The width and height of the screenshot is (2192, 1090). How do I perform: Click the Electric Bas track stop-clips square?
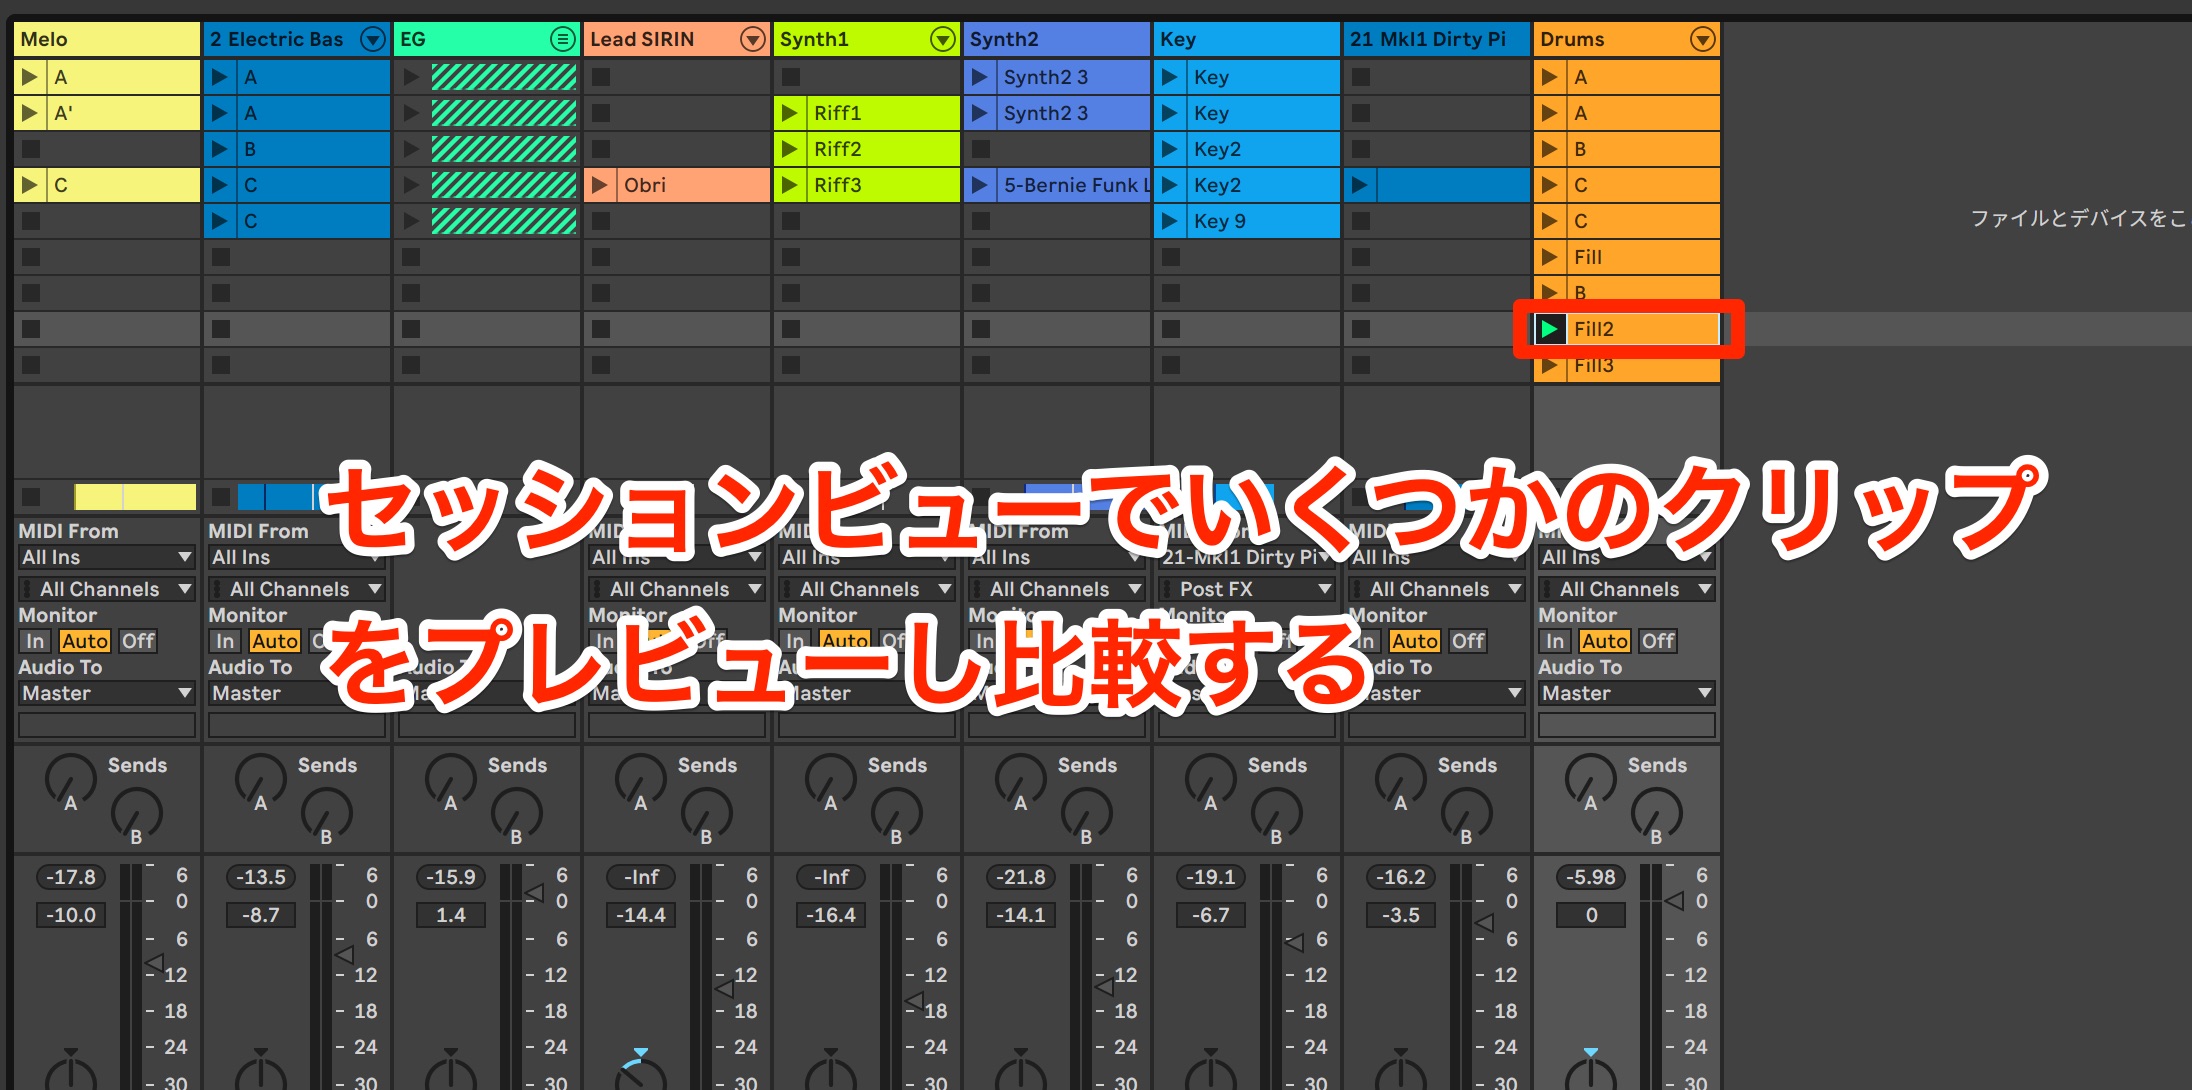point(221,496)
